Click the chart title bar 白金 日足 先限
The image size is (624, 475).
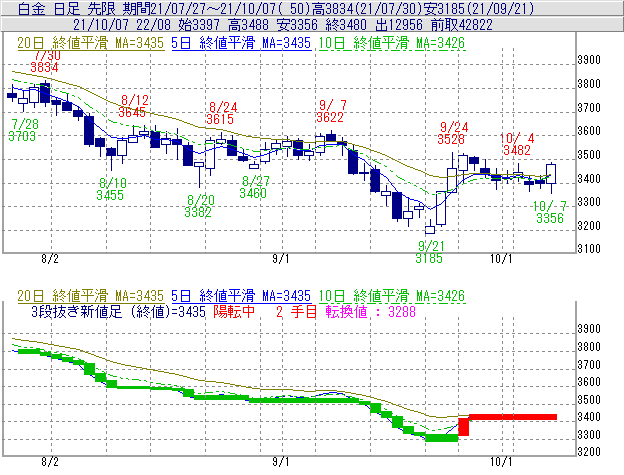[312, 8]
